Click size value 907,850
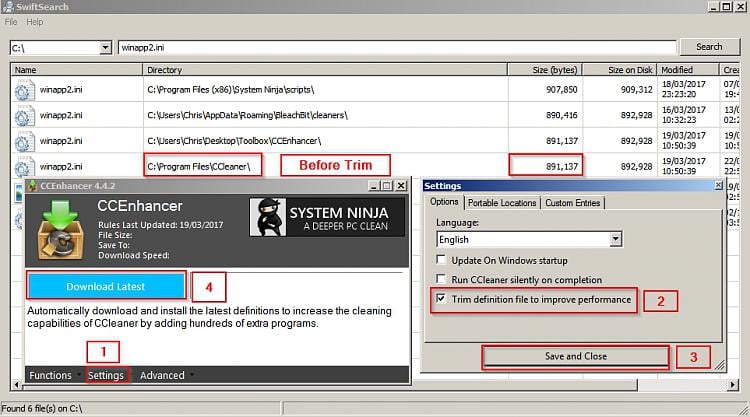 click(x=562, y=89)
